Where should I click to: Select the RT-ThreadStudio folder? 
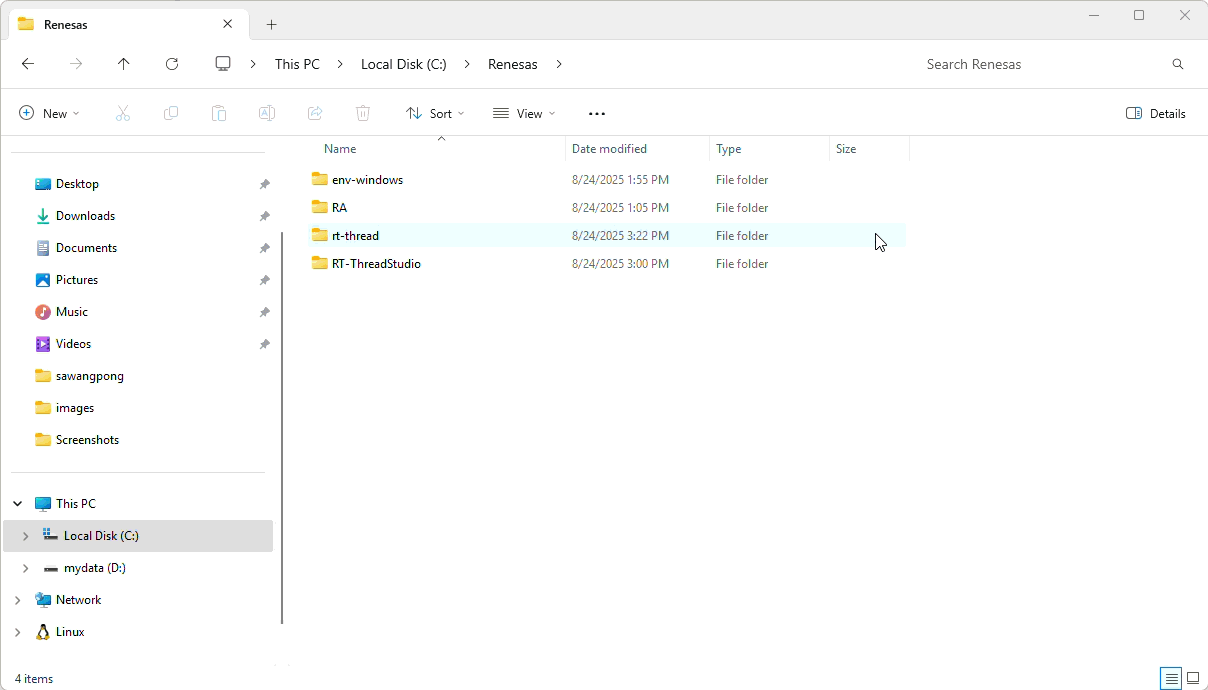pyautogui.click(x=376, y=264)
